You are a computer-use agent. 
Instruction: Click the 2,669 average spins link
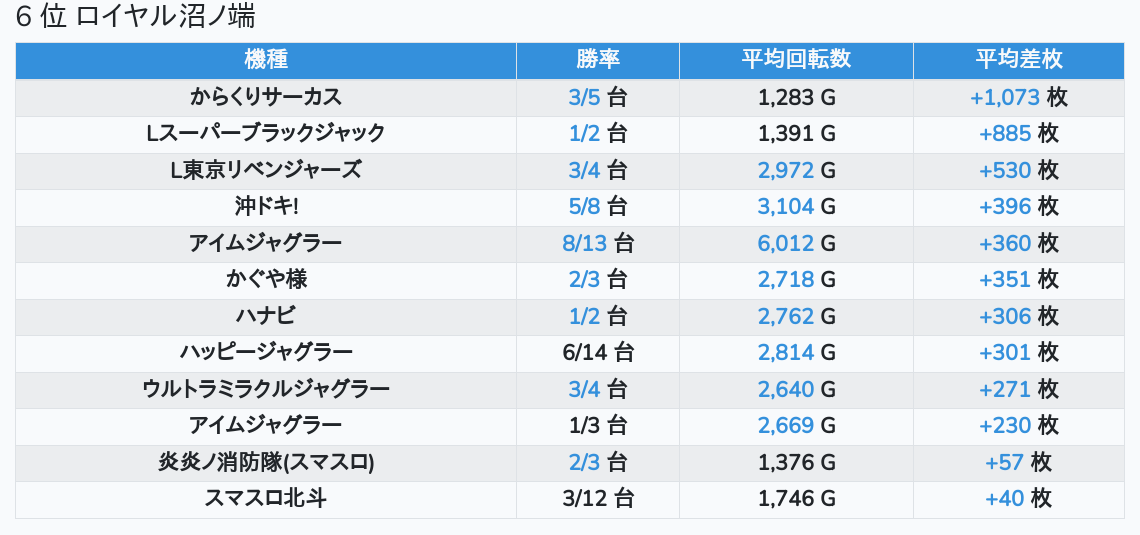(x=786, y=425)
